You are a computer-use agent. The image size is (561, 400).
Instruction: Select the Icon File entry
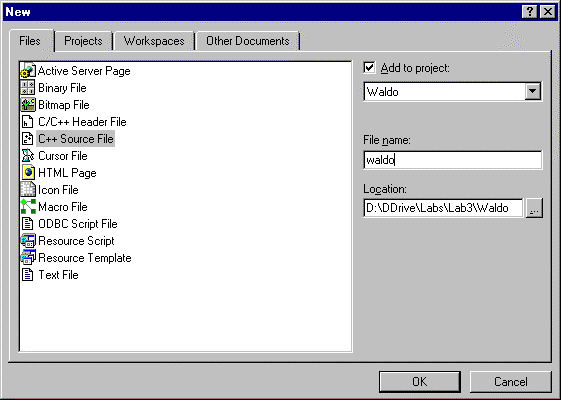(x=50, y=190)
